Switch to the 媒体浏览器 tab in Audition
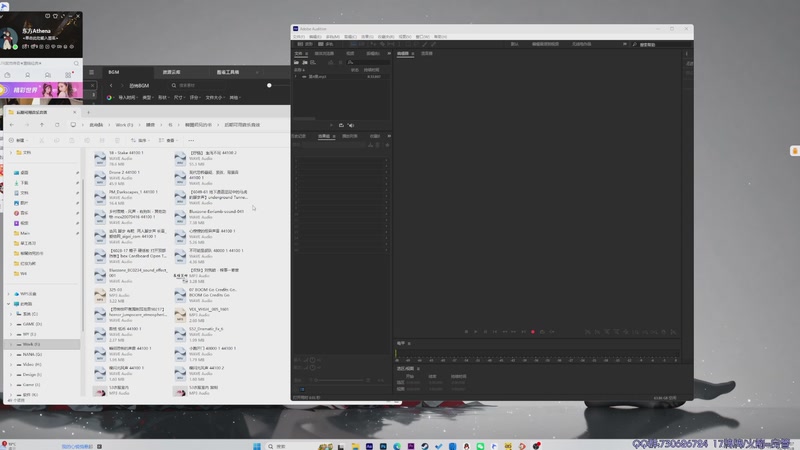The image size is (800, 450). tap(324, 53)
